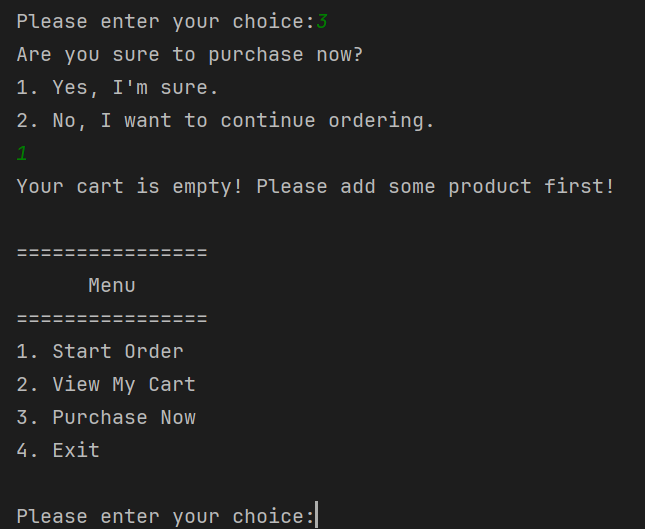Click the "2. No, I want to continue ordering." line
The height and width of the screenshot is (529, 645).
[x=226, y=121]
